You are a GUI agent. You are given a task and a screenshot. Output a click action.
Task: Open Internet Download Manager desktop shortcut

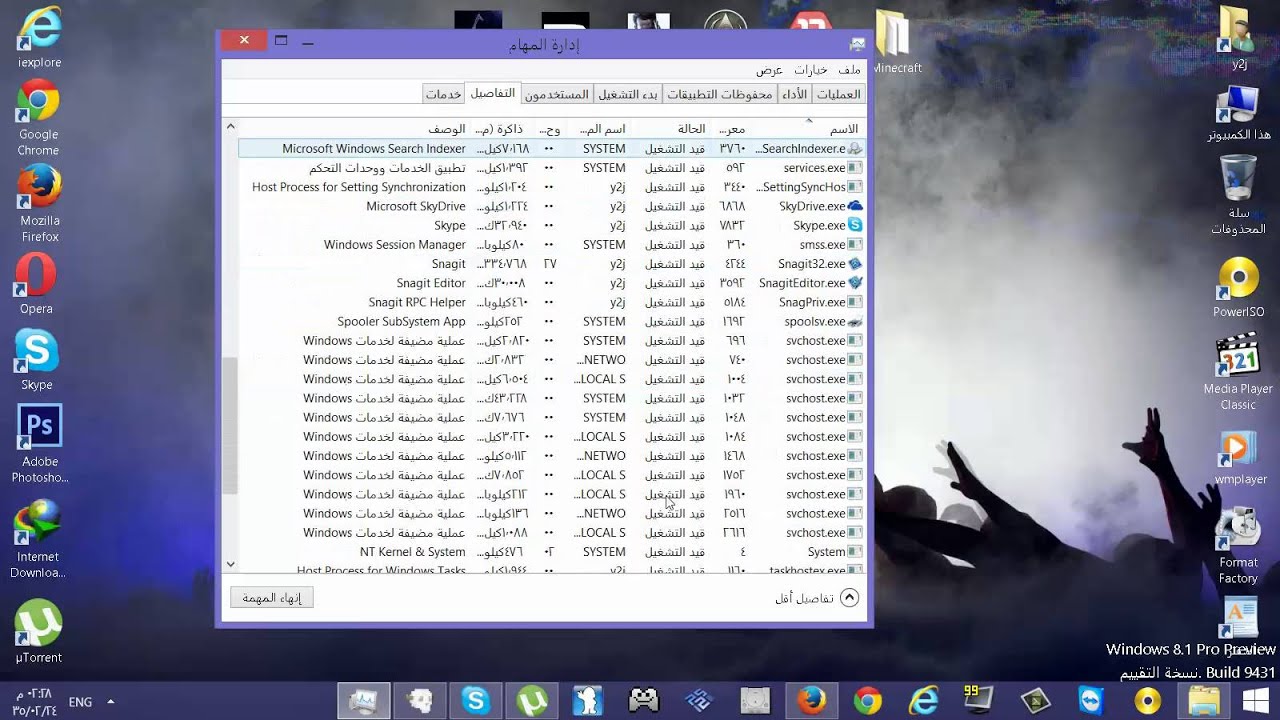(x=38, y=540)
